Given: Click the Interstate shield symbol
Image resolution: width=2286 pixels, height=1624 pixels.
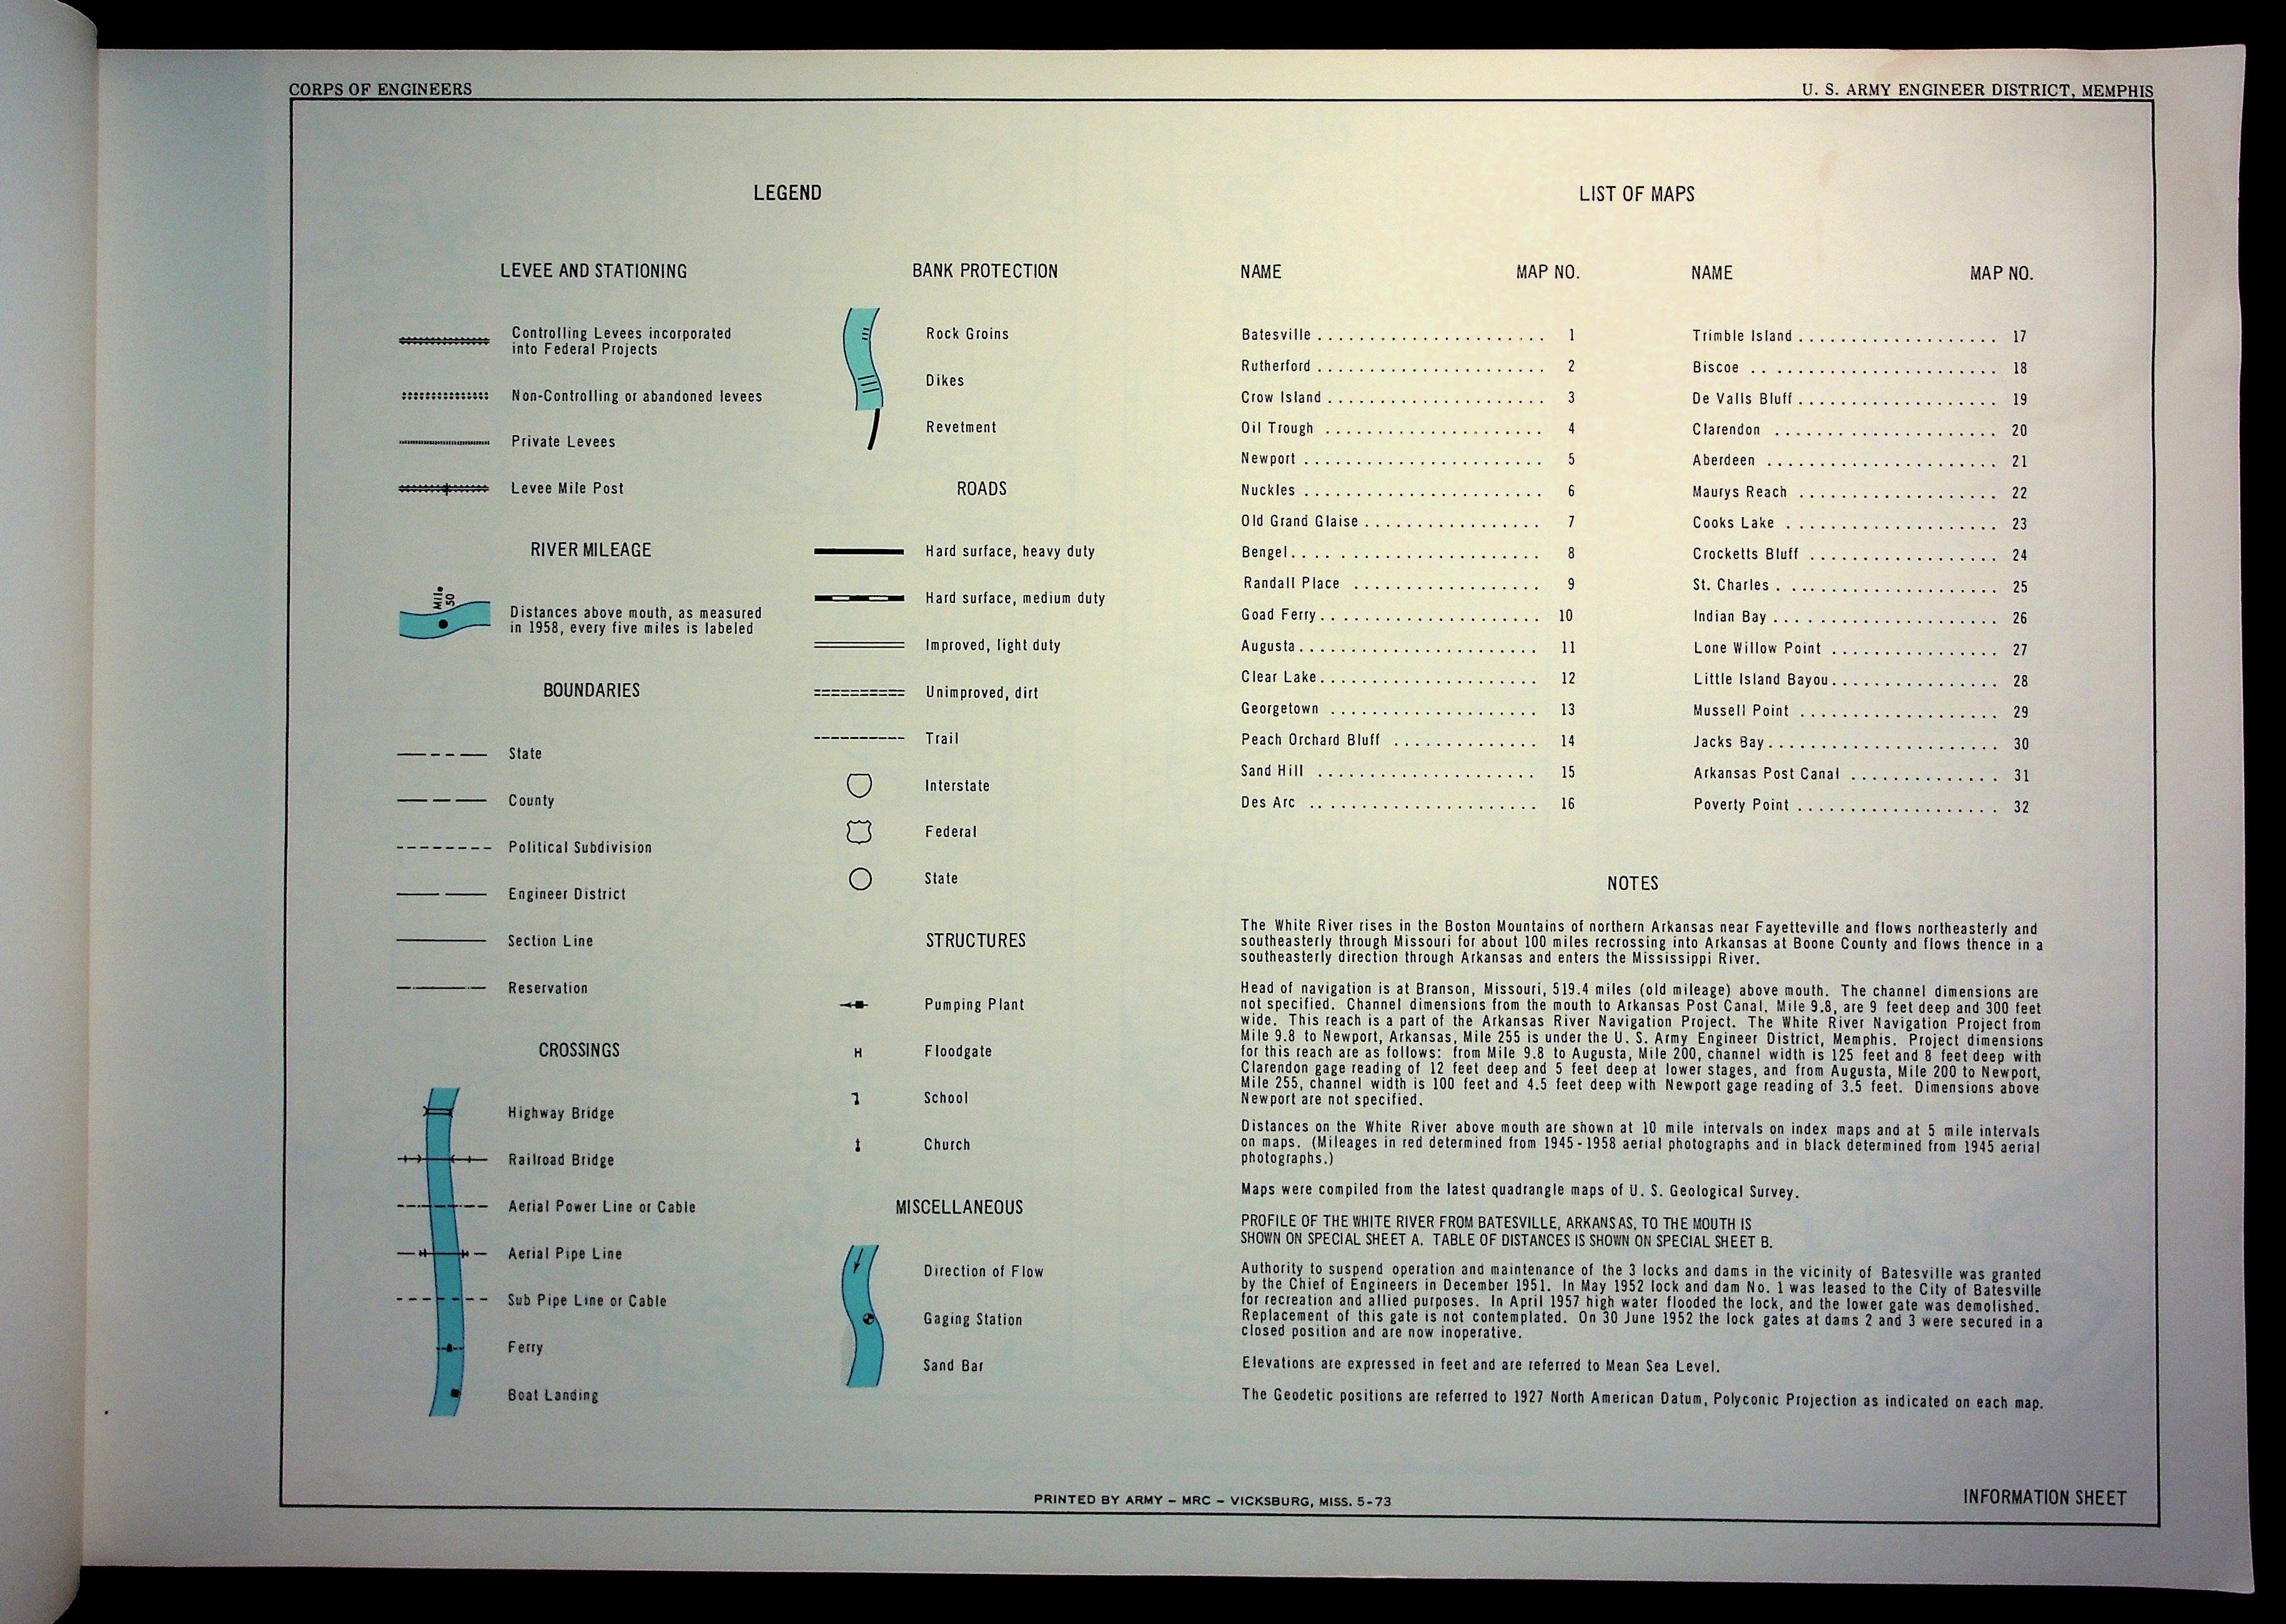Looking at the screenshot, I should (859, 785).
